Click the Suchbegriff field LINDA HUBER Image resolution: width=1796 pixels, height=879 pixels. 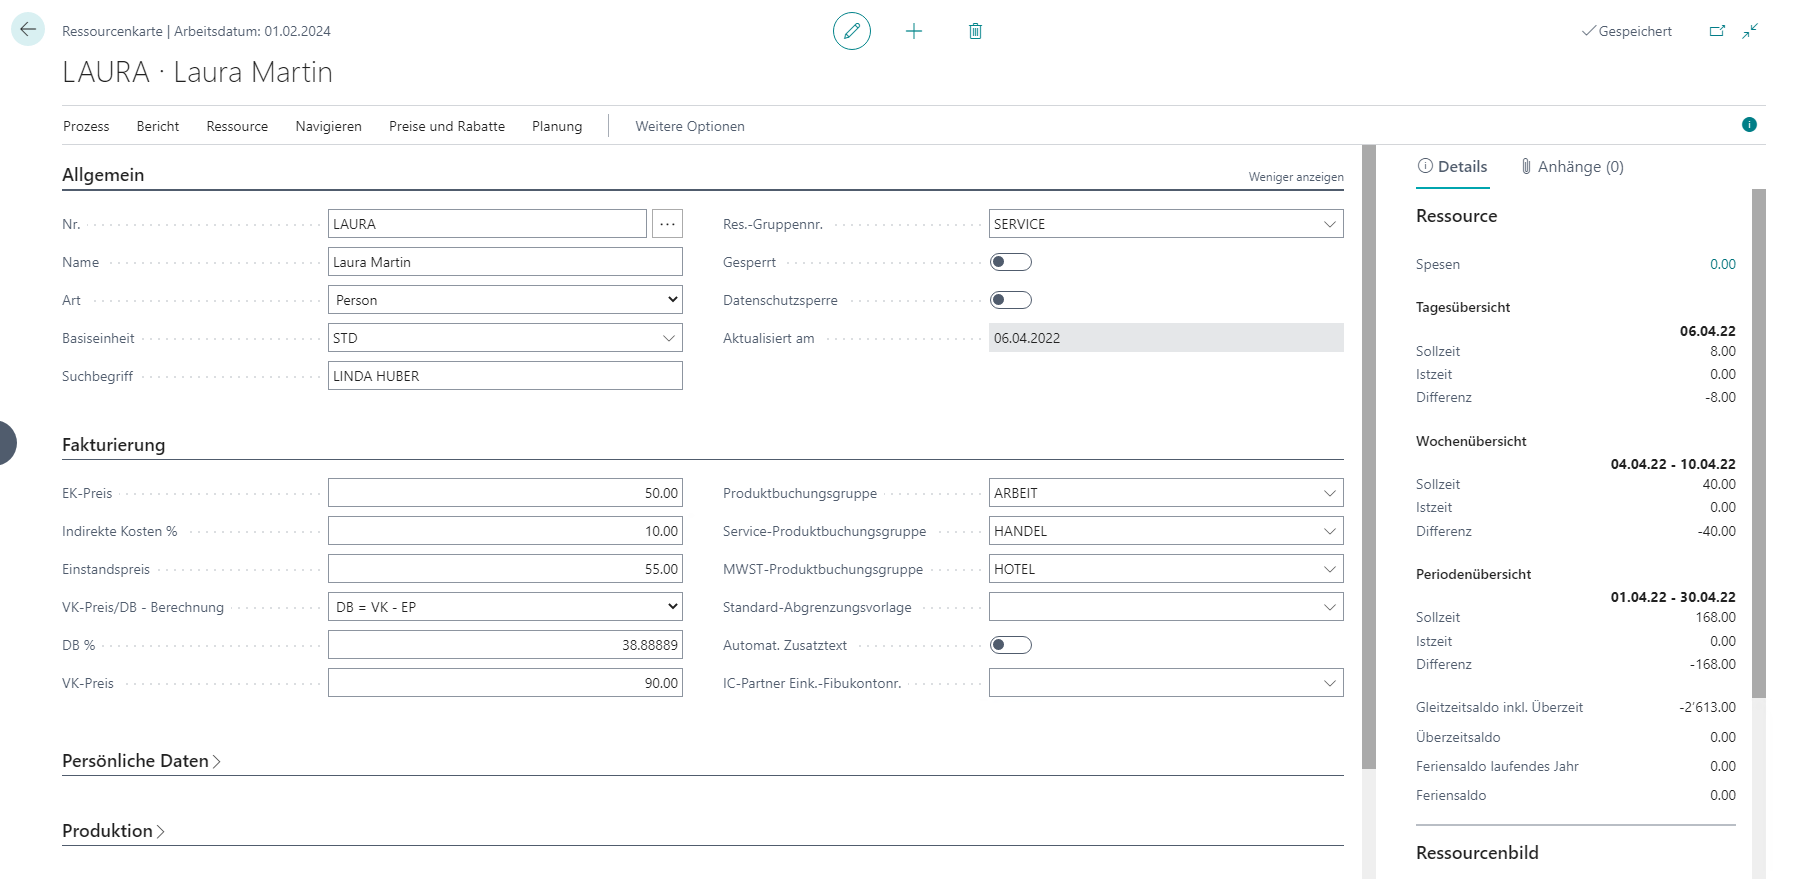click(x=505, y=376)
